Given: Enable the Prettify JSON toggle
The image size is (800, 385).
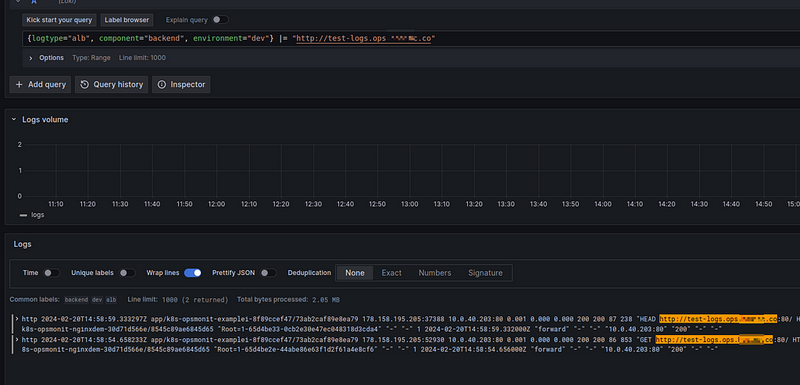Looking at the screenshot, I should (268, 273).
